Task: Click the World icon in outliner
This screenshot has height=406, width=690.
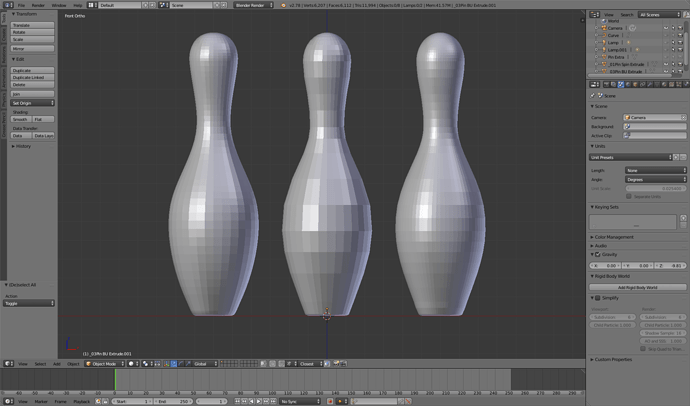Action: pos(604,21)
